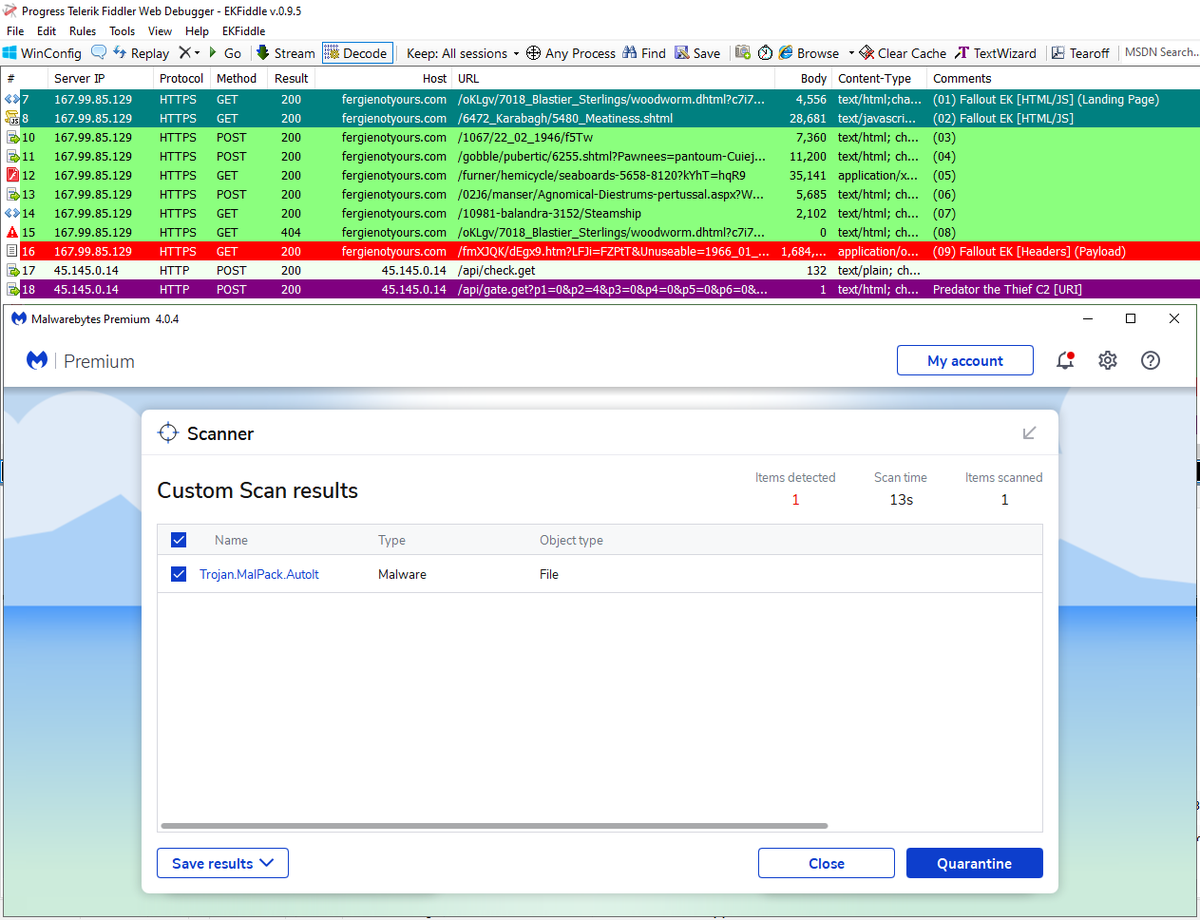Sort scan results by Name column
This screenshot has width=1200, height=920.
coord(231,540)
